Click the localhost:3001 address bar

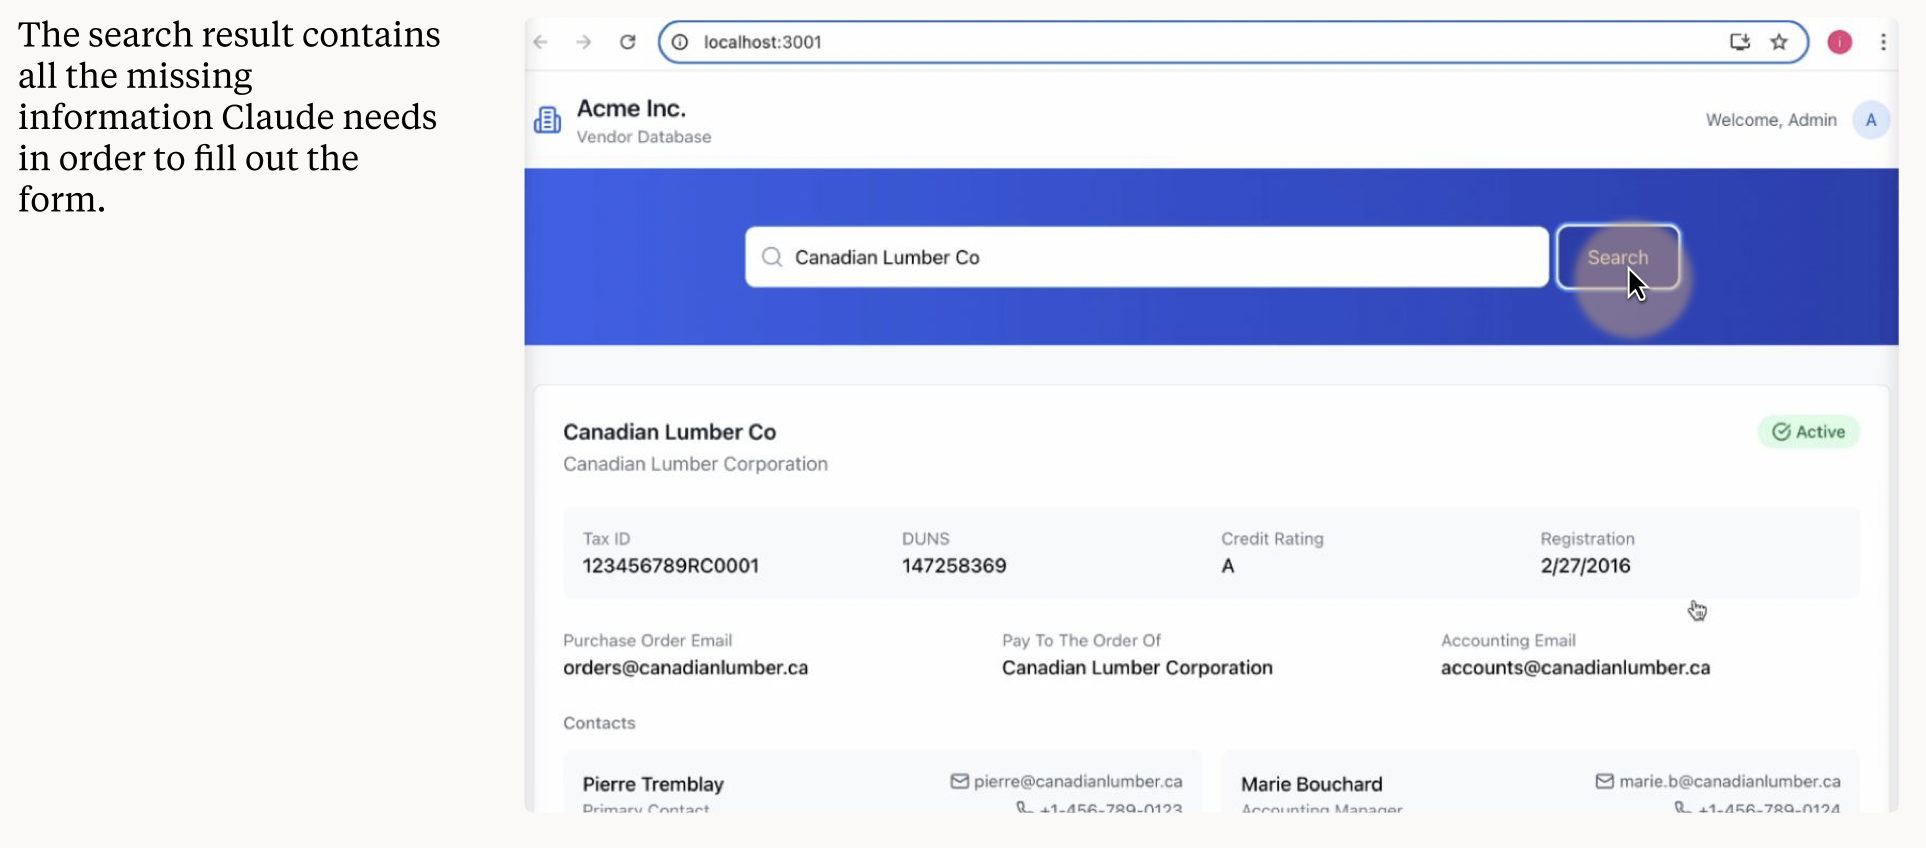pos(1200,42)
